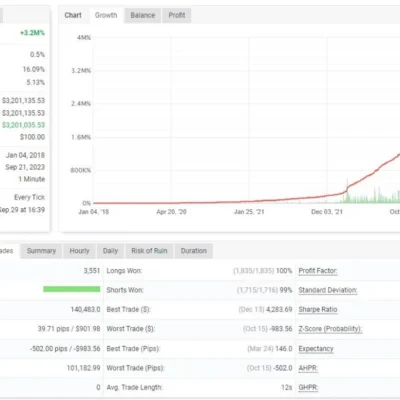Click the Worst Trade (Pips) value -502.0
The height and width of the screenshot is (400, 400).
[283, 368]
